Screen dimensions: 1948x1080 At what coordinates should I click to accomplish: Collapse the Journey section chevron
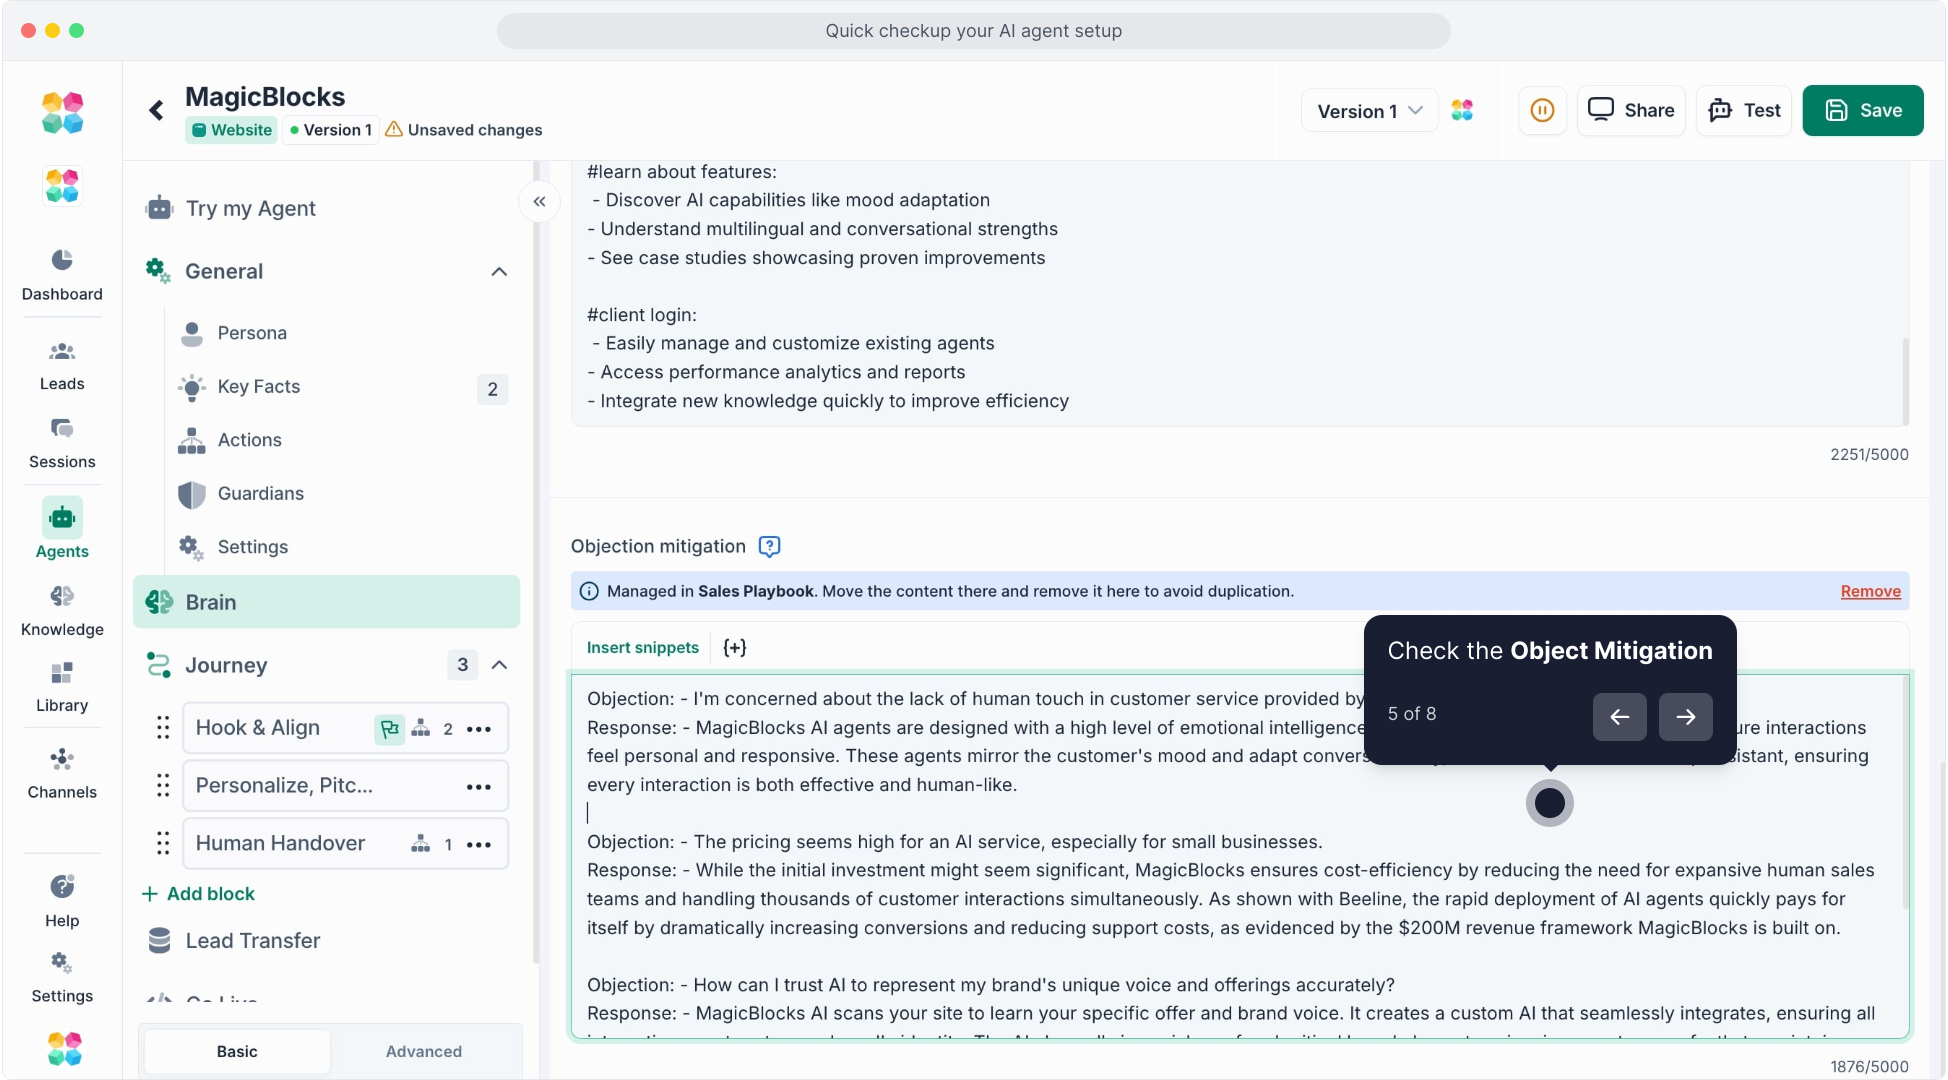click(x=499, y=665)
